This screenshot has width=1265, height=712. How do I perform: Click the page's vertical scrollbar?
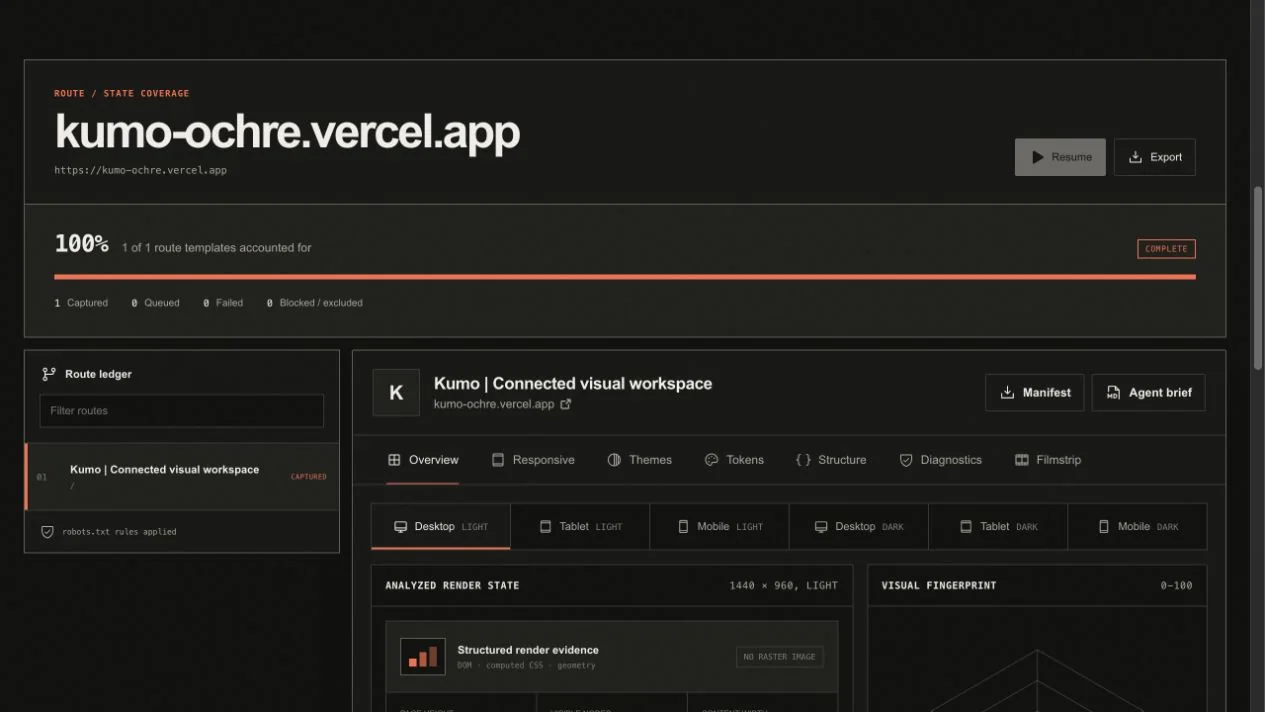pos(1257,276)
